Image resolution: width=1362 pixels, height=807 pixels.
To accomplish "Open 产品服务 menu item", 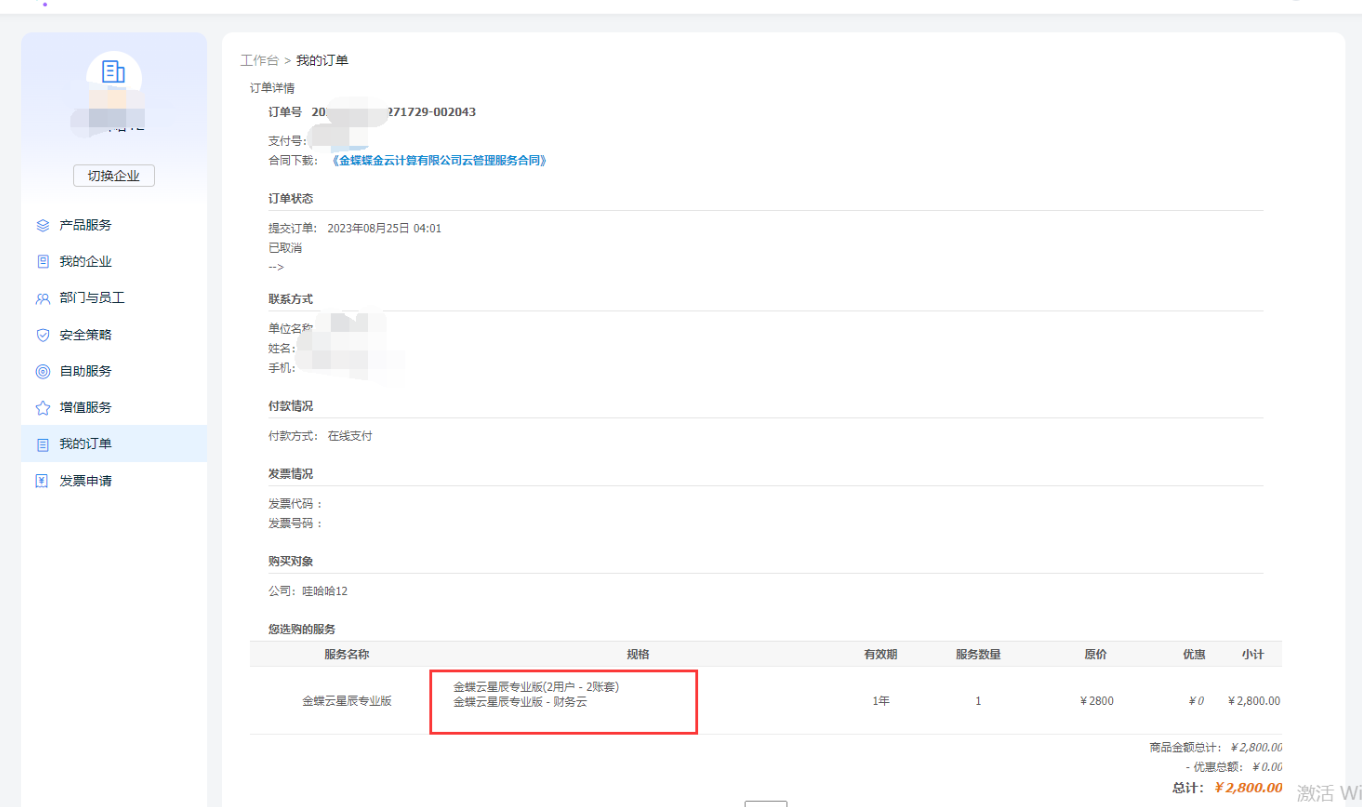I will pyautogui.click(x=114, y=225).
